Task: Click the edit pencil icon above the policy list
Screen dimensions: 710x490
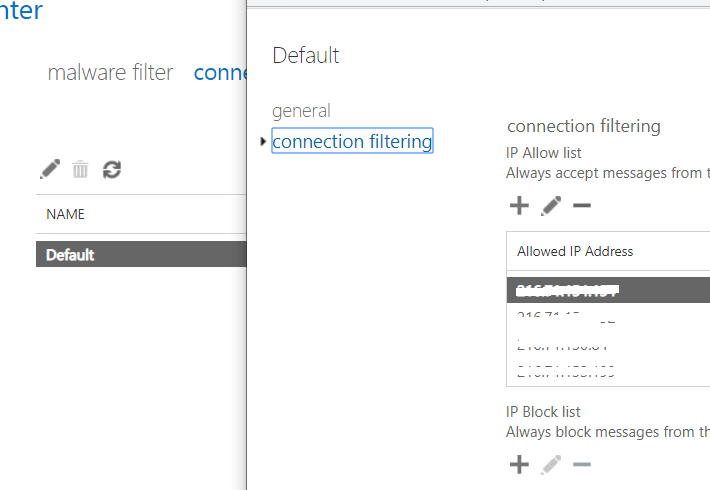Action: pyautogui.click(x=50, y=169)
